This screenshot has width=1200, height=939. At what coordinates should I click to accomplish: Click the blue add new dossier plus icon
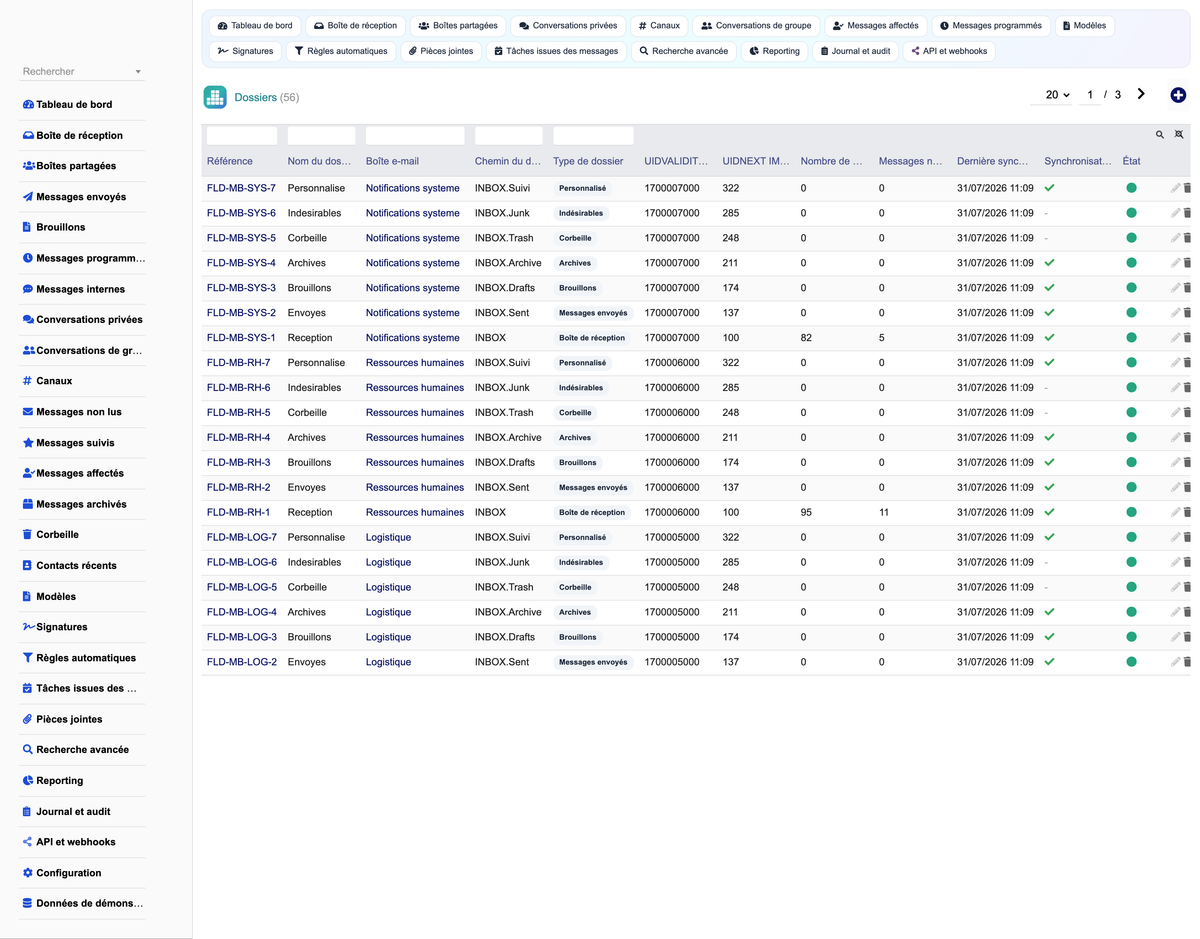pos(1178,95)
